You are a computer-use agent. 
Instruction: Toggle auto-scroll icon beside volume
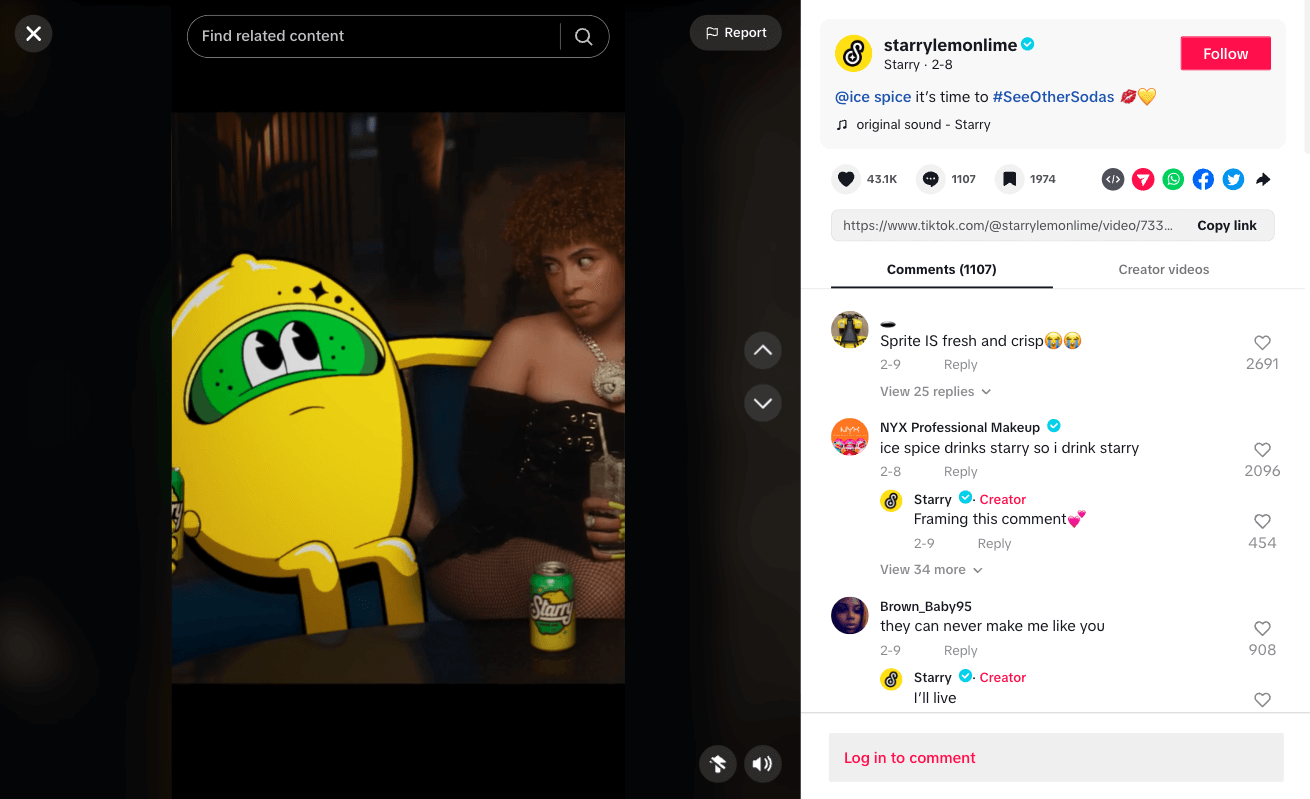click(x=718, y=764)
